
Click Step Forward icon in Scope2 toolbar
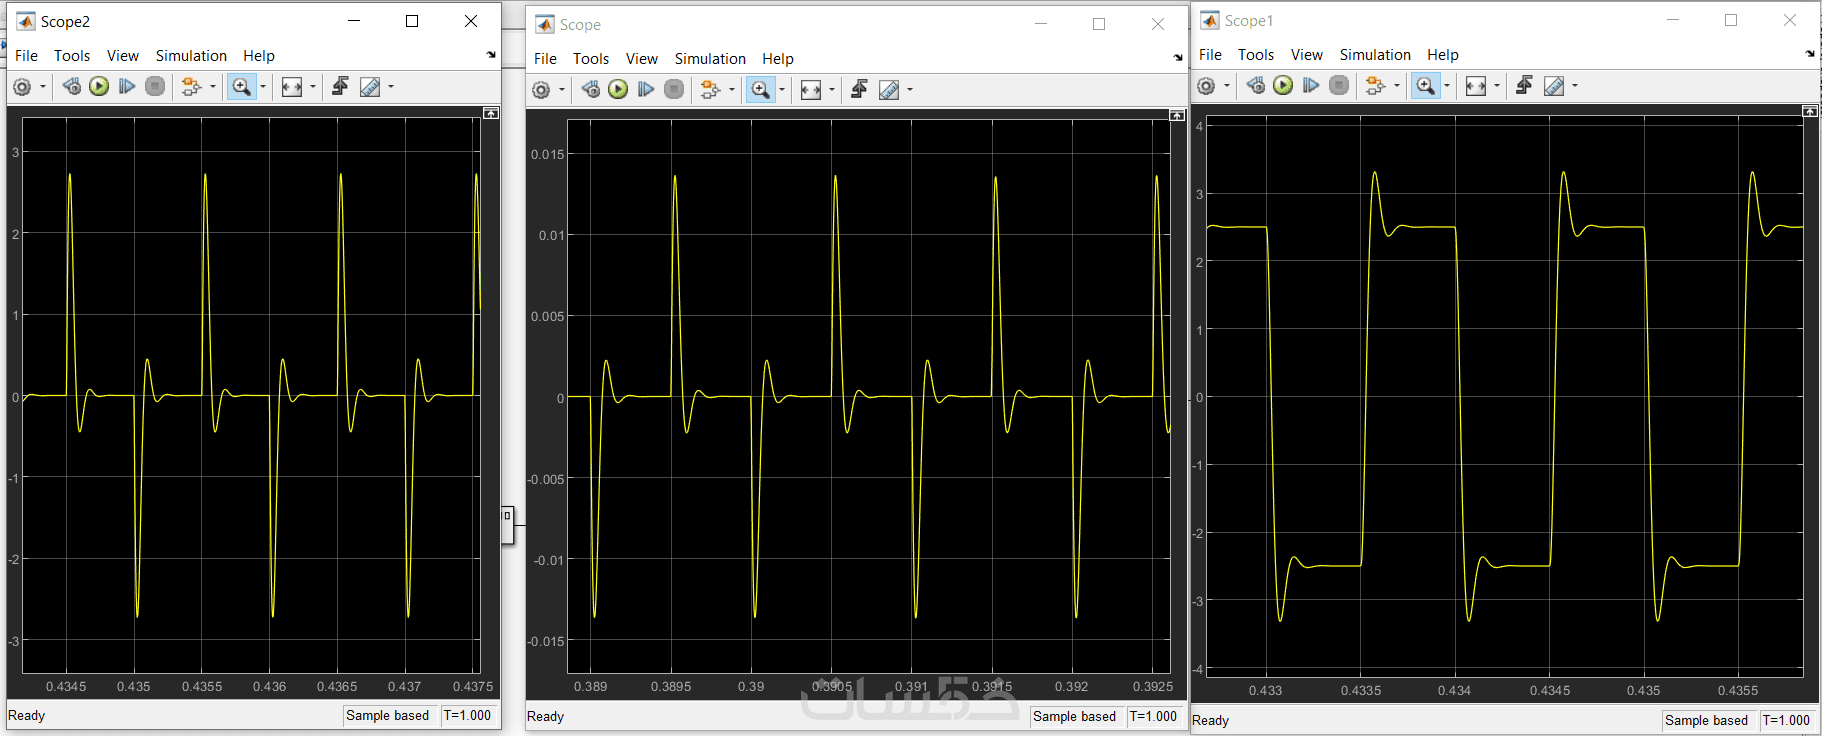point(127,87)
